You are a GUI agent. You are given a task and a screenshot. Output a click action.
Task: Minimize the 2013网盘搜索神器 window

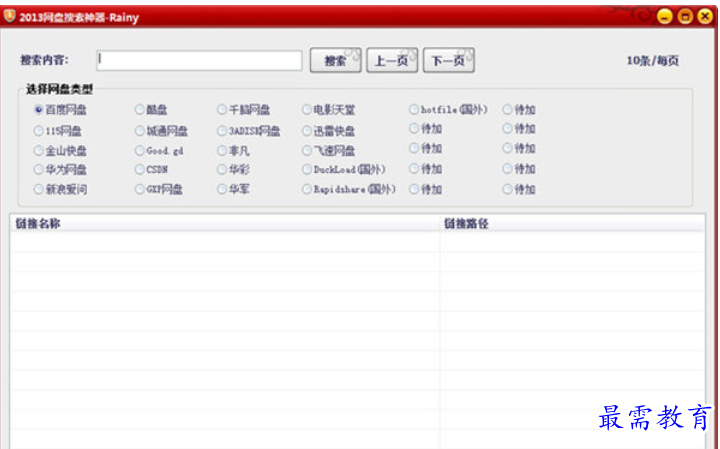664,17
